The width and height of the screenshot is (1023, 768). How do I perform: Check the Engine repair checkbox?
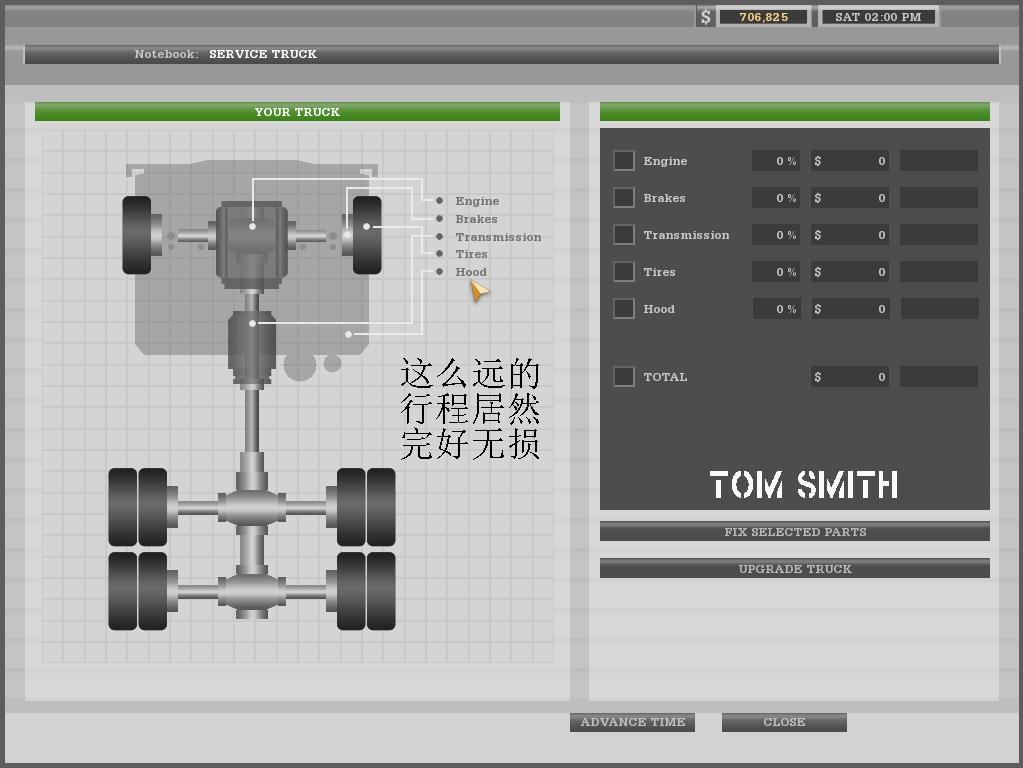coord(624,161)
